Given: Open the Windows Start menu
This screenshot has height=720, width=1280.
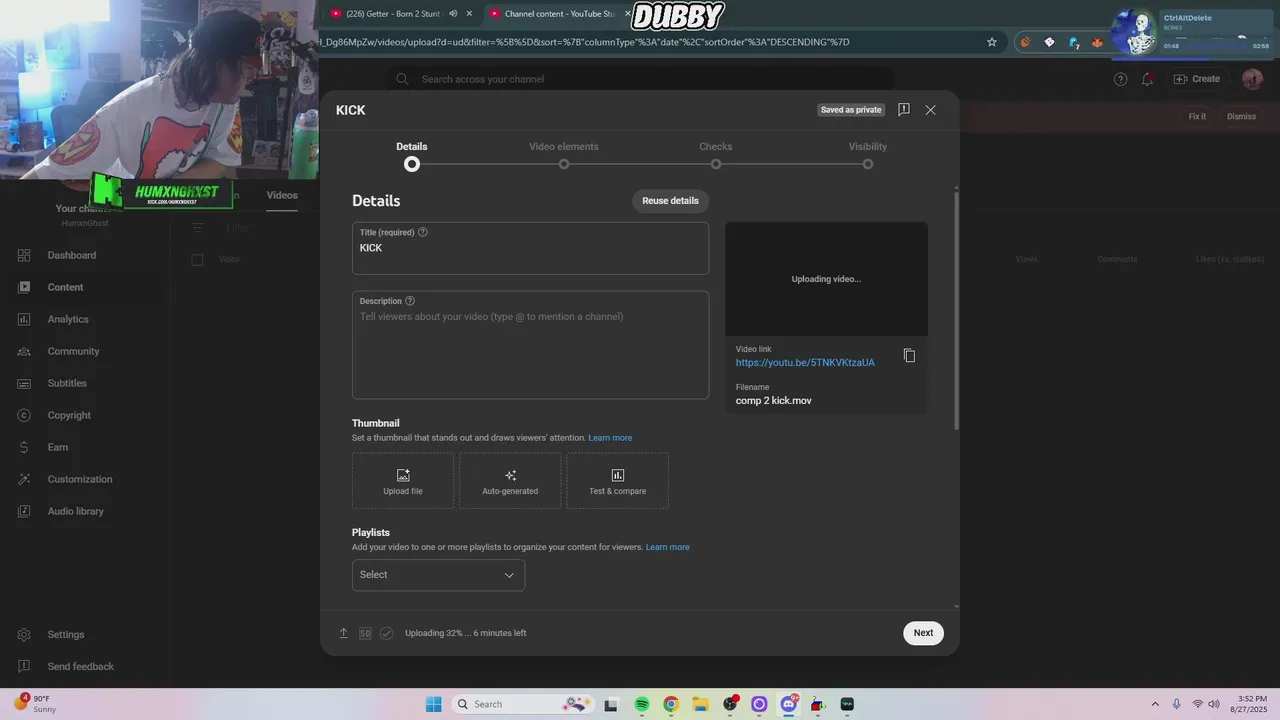Looking at the screenshot, I should coord(433,704).
